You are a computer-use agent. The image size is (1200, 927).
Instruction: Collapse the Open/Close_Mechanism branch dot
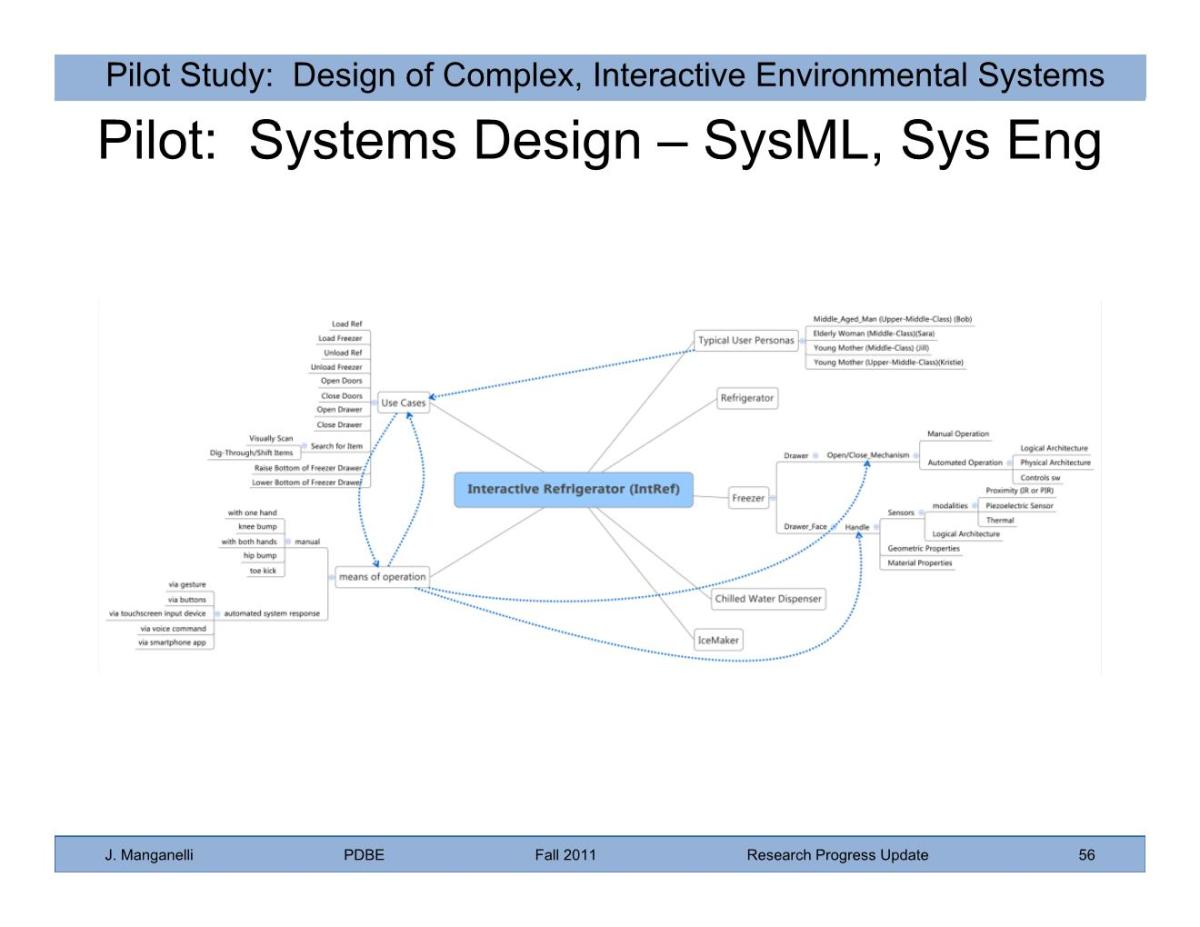[915, 456]
